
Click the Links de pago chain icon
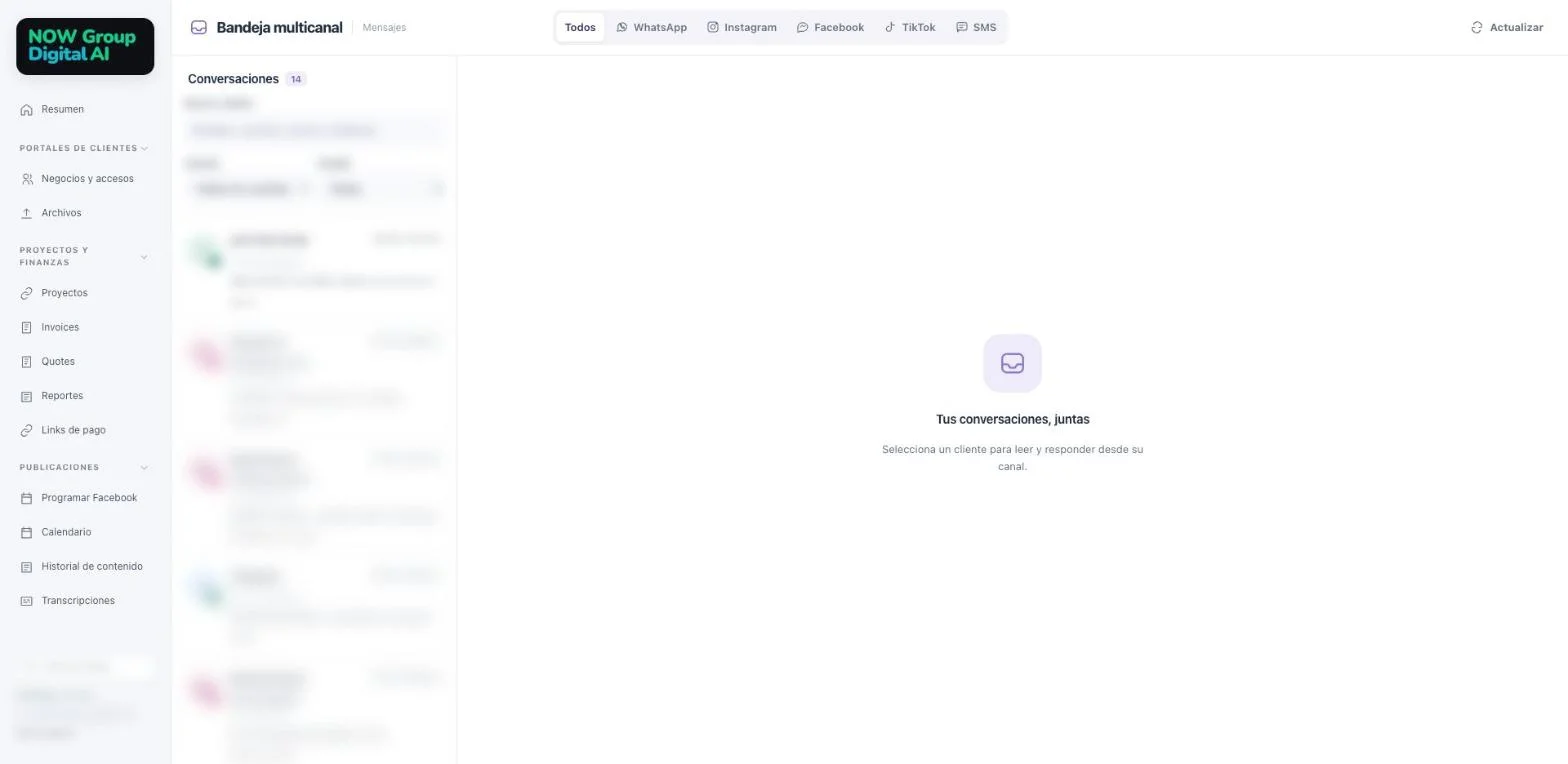coord(27,430)
